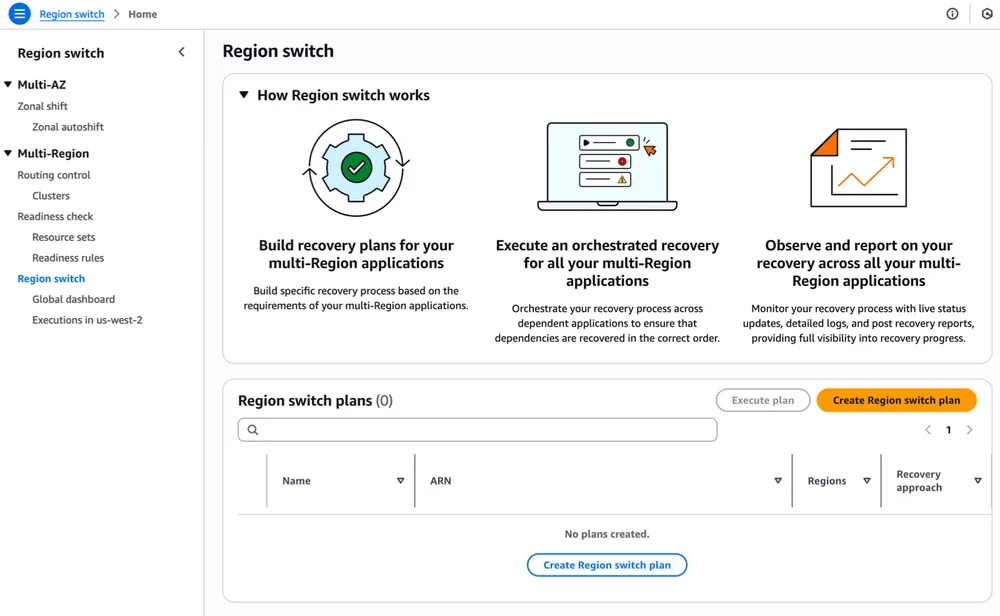Click the gear recovery plan illustration

pos(356,168)
